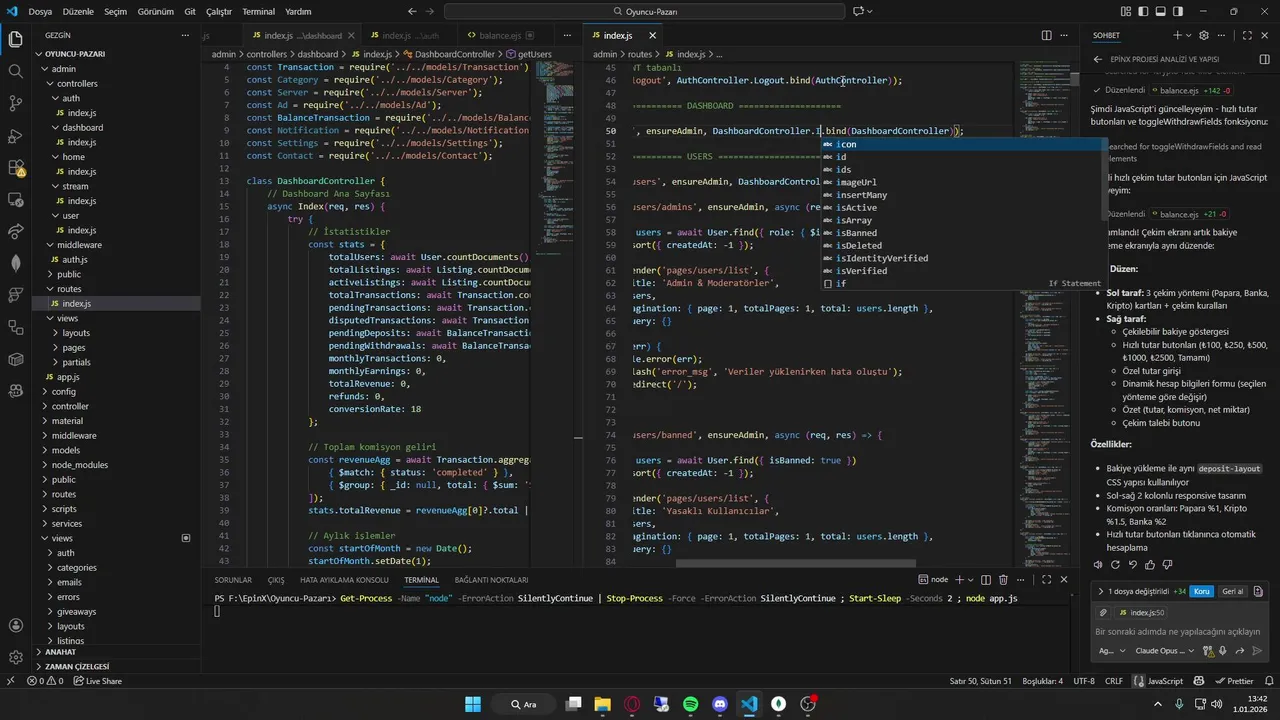Viewport: 1280px width, 720px height.
Task: Open the Claude Opus model dropdown
Action: click(1165, 651)
